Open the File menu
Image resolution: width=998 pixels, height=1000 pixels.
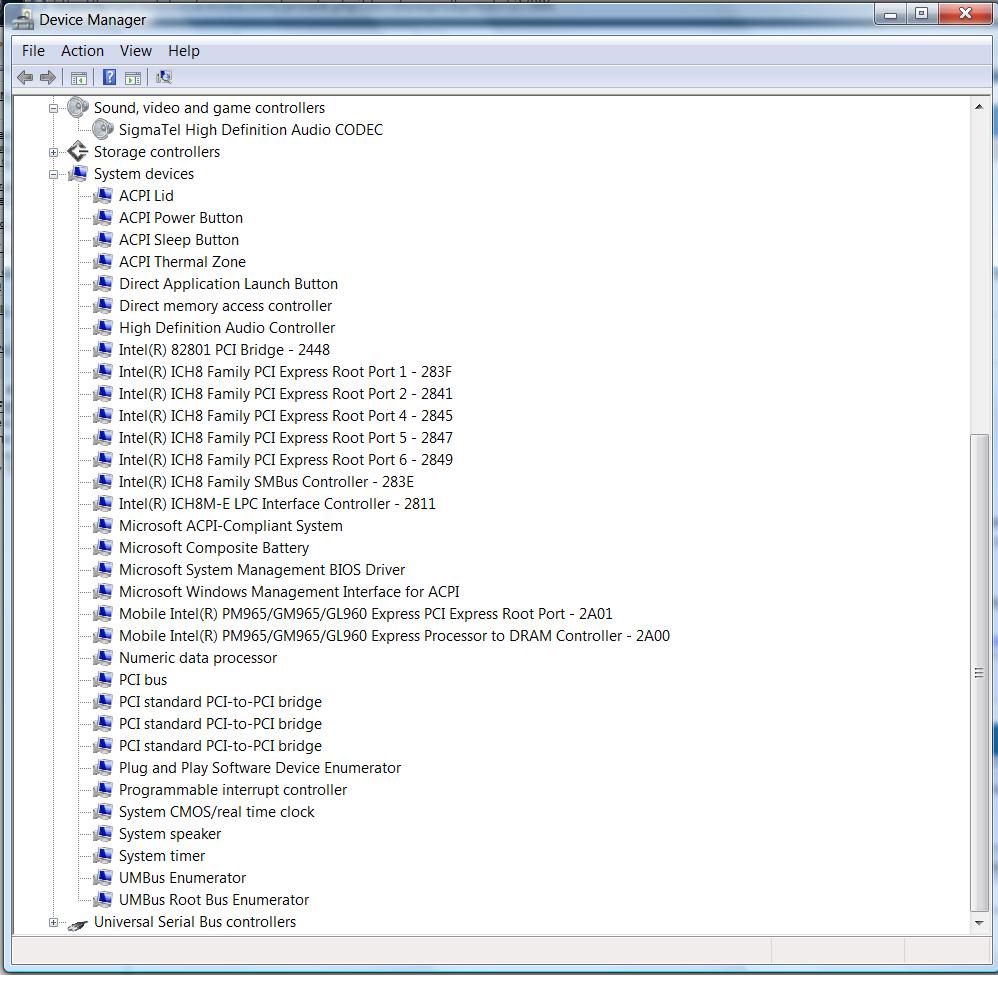point(33,51)
